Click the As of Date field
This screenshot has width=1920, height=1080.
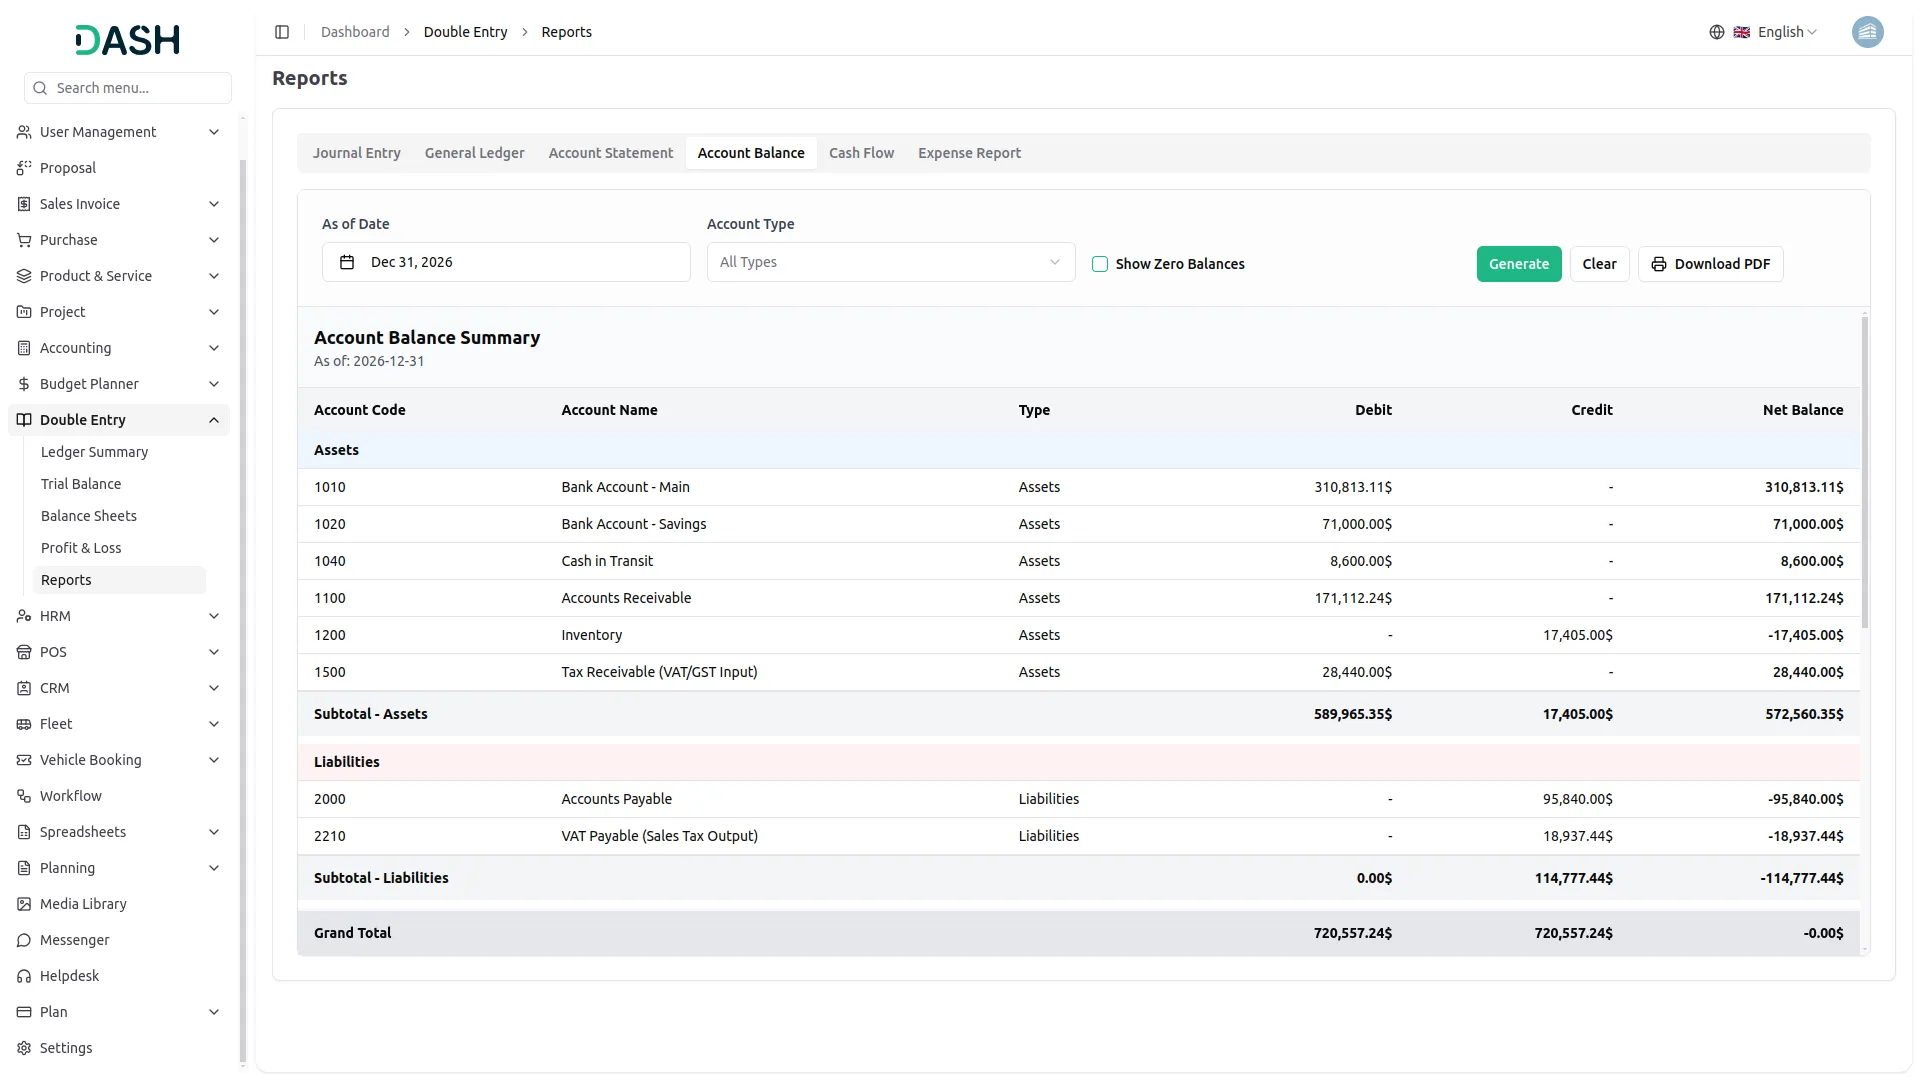click(x=506, y=262)
